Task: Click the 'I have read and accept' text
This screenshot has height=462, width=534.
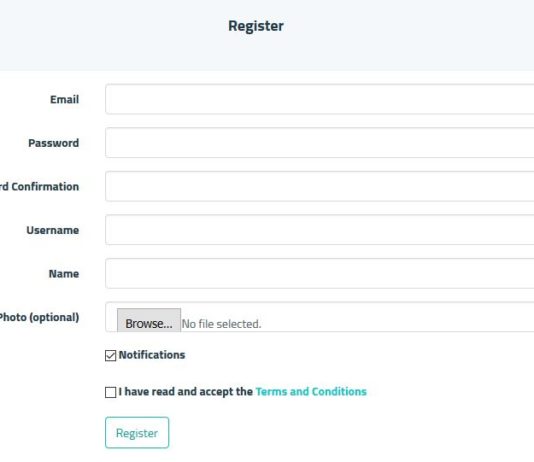Action: click(x=186, y=392)
